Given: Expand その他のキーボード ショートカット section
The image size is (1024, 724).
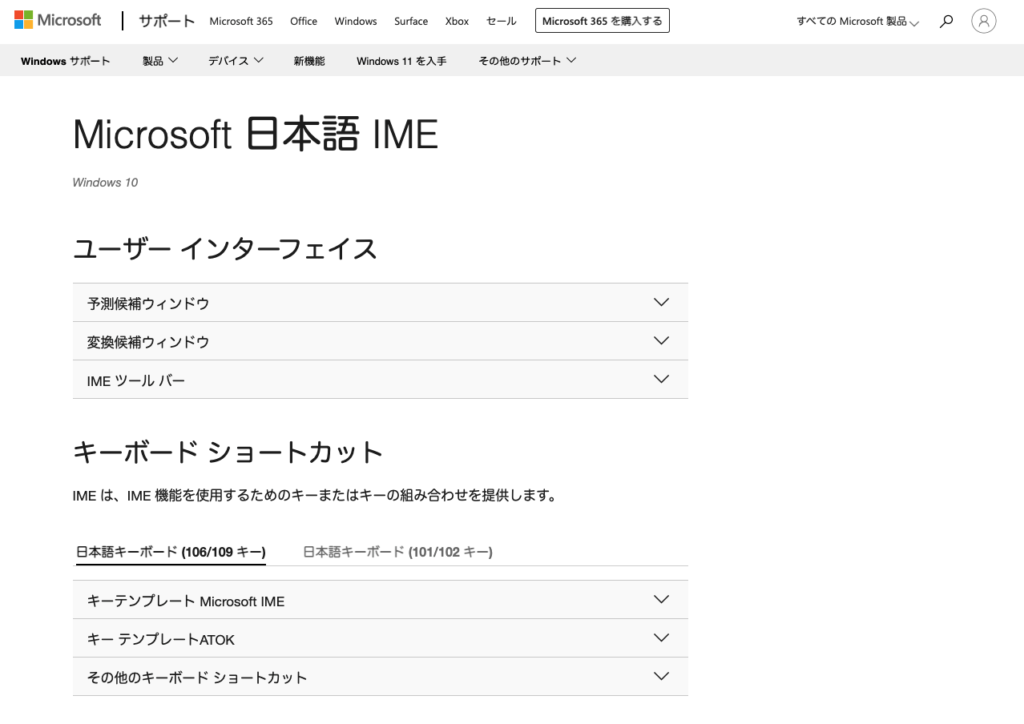Looking at the screenshot, I should coord(380,677).
